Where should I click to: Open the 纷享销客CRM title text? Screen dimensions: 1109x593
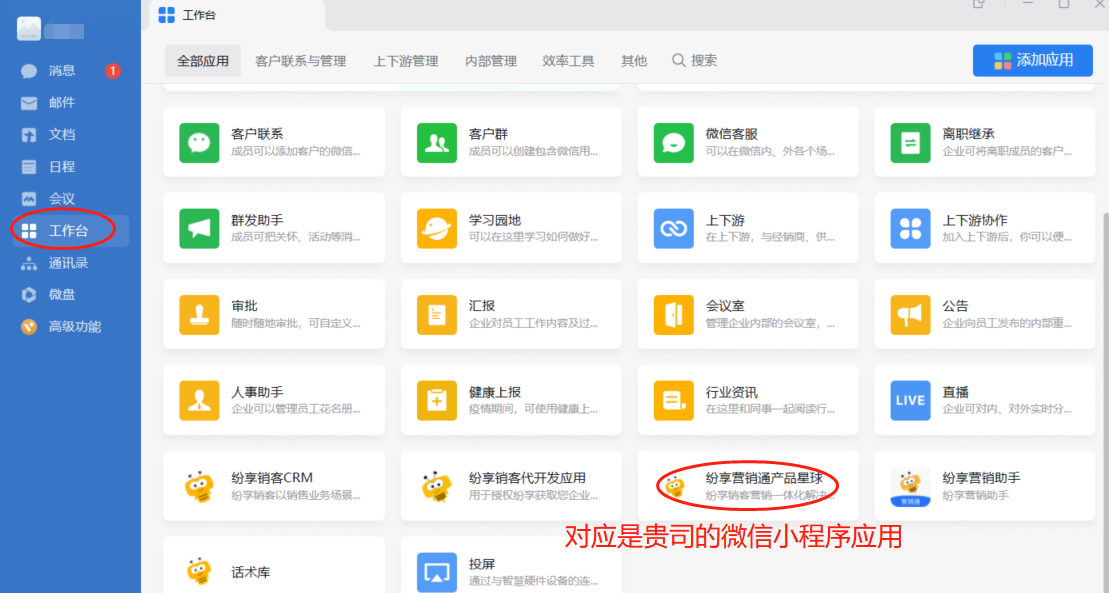[x=272, y=478]
